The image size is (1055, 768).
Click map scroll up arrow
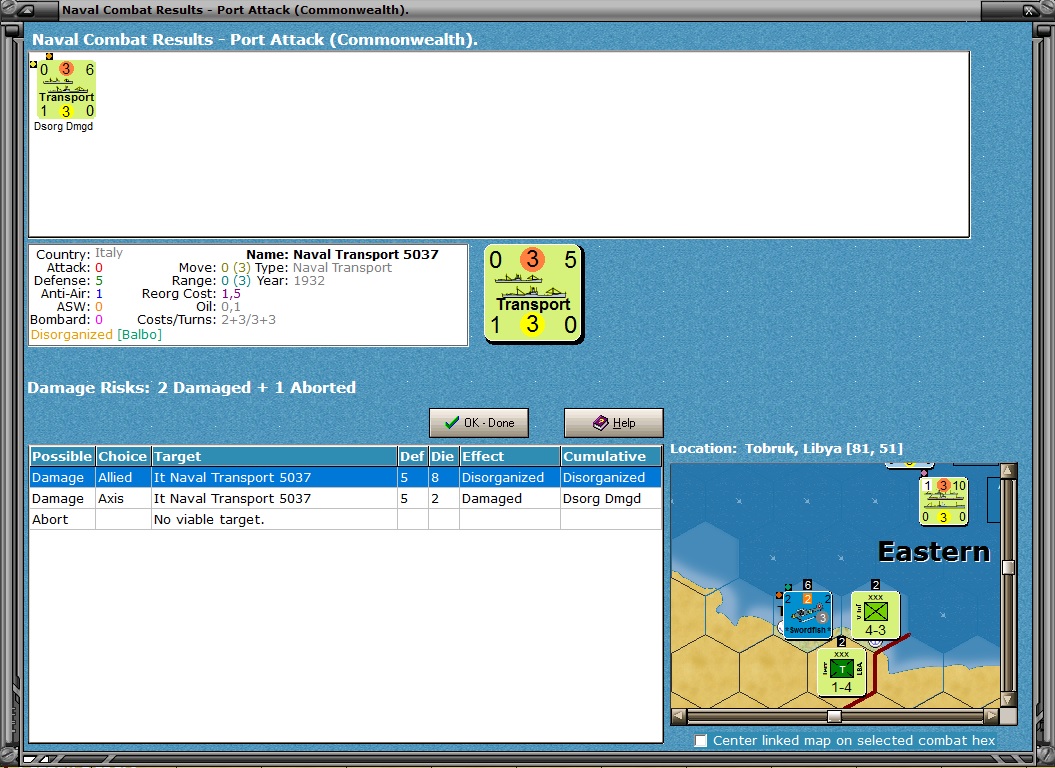pyautogui.click(x=1008, y=470)
